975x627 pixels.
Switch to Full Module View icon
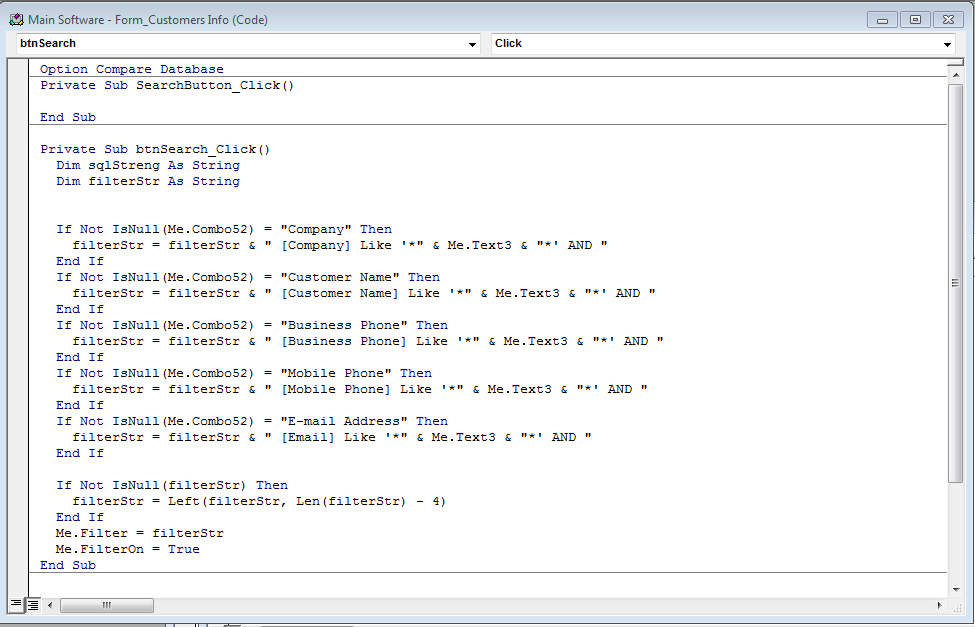click(32, 605)
